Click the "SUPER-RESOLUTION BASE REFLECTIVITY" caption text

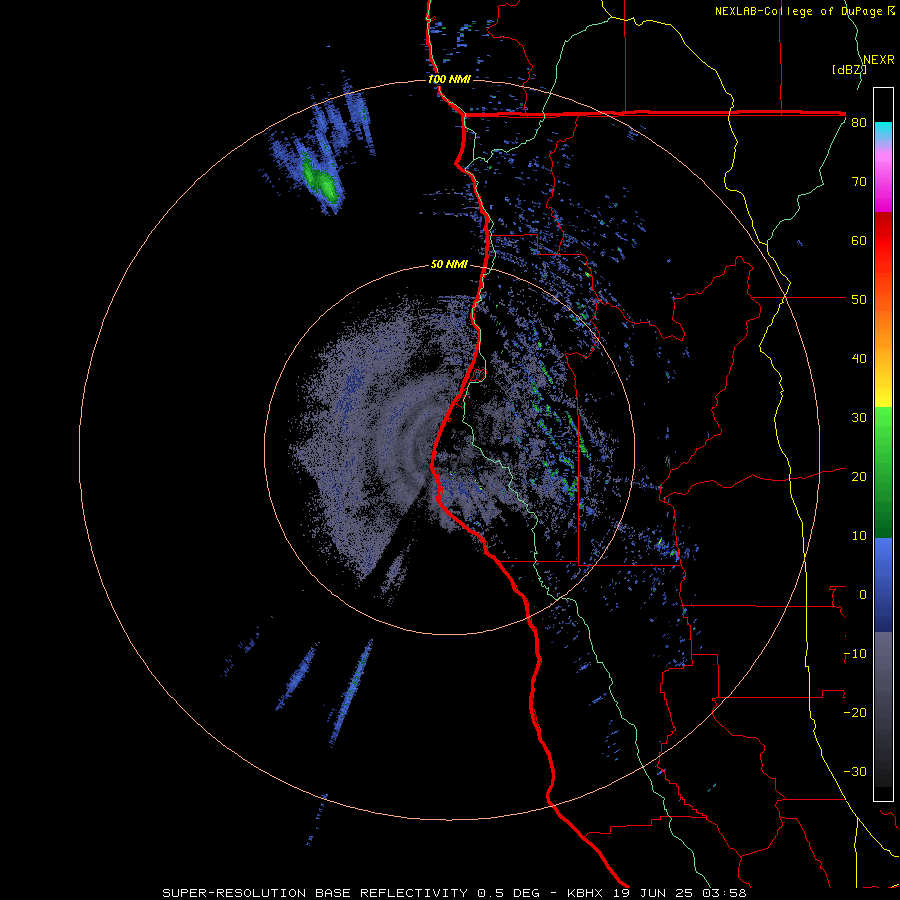pyautogui.click(x=317, y=893)
